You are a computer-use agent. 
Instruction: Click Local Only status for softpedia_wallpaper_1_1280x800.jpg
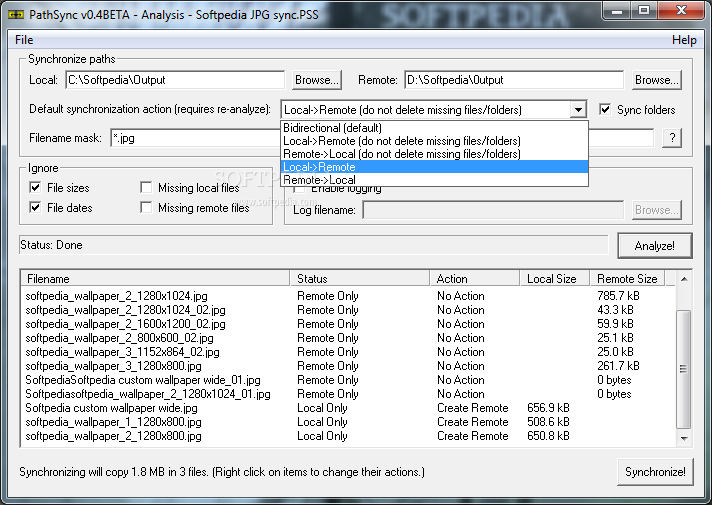point(322,422)
